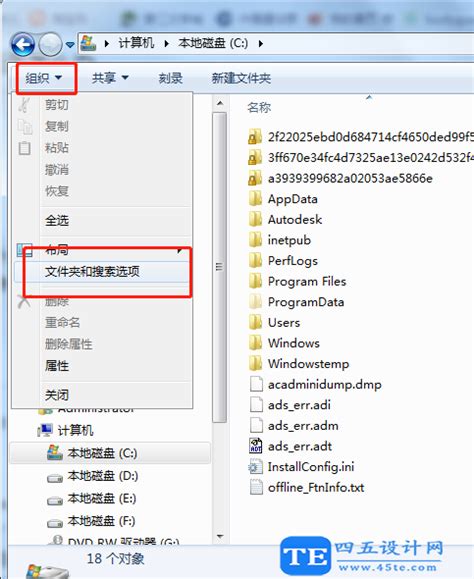Click the greyed Forward navigation arrow
Image resolution: width=474 pixels, height=579 pixels.
[x=51, y=45]
